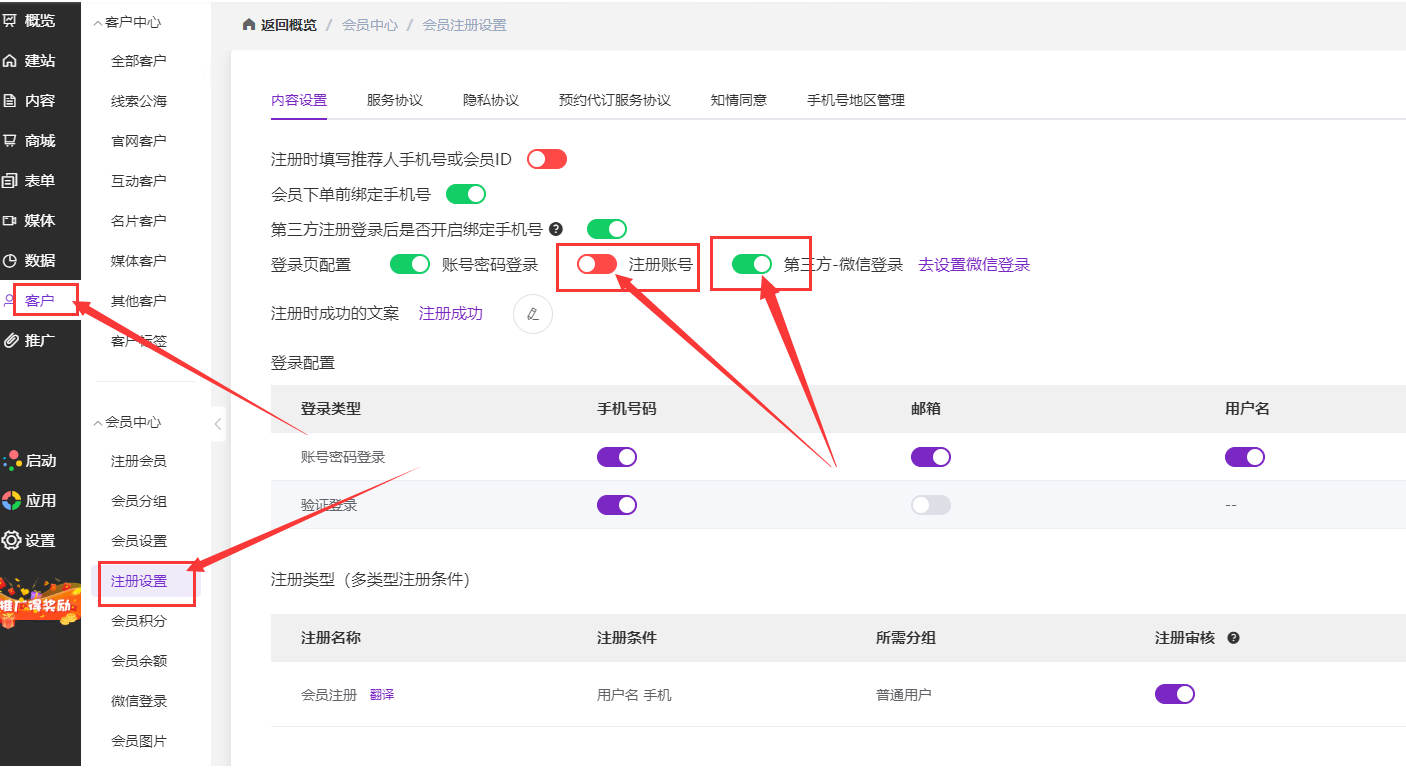
Task: Click the 翻译 link beside 会员注册
Action: [382, 694]
